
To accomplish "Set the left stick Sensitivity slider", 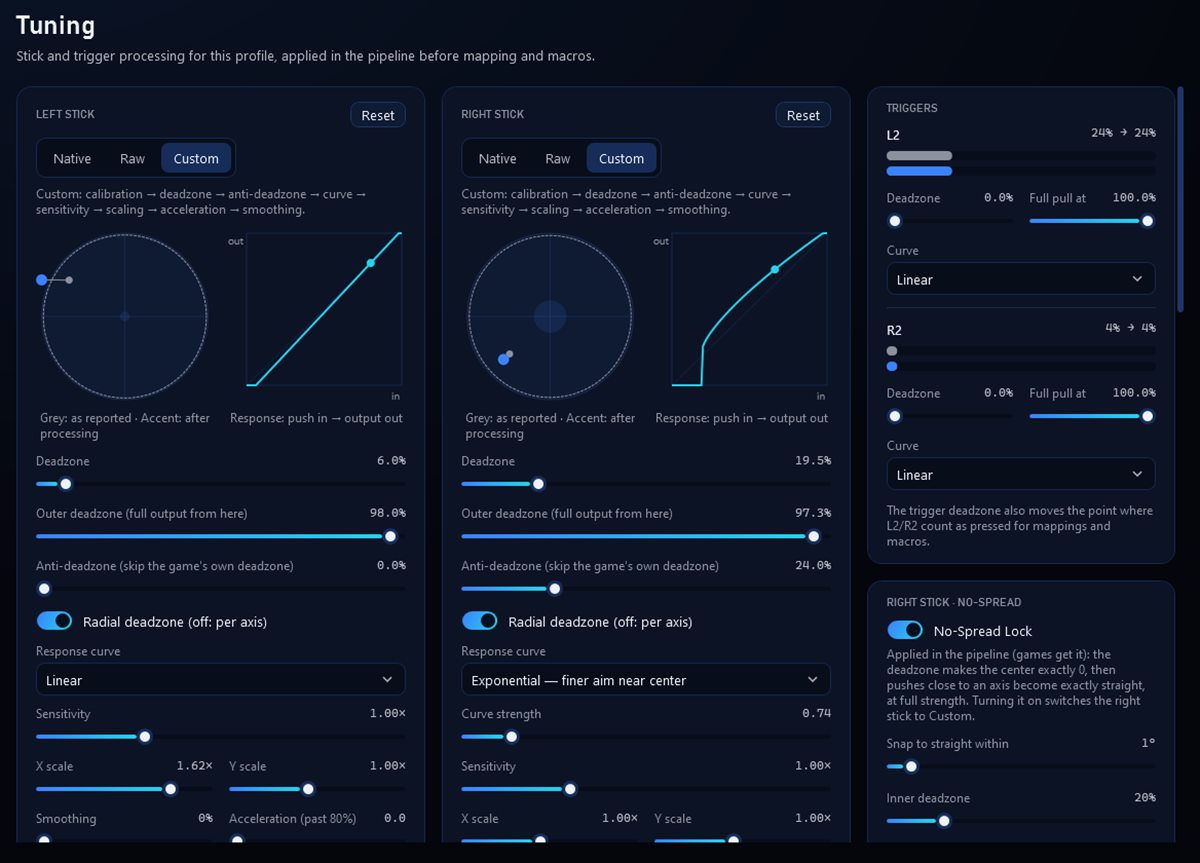I will coord(221,737).
